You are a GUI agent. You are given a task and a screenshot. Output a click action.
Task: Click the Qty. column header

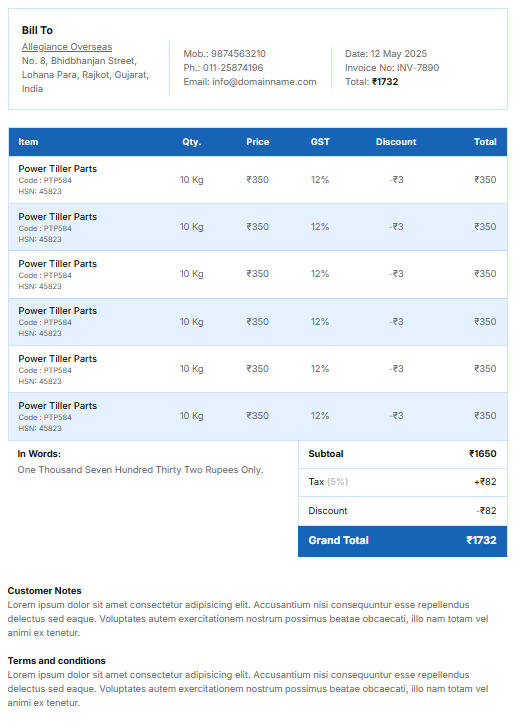click(x=191, y=142)
